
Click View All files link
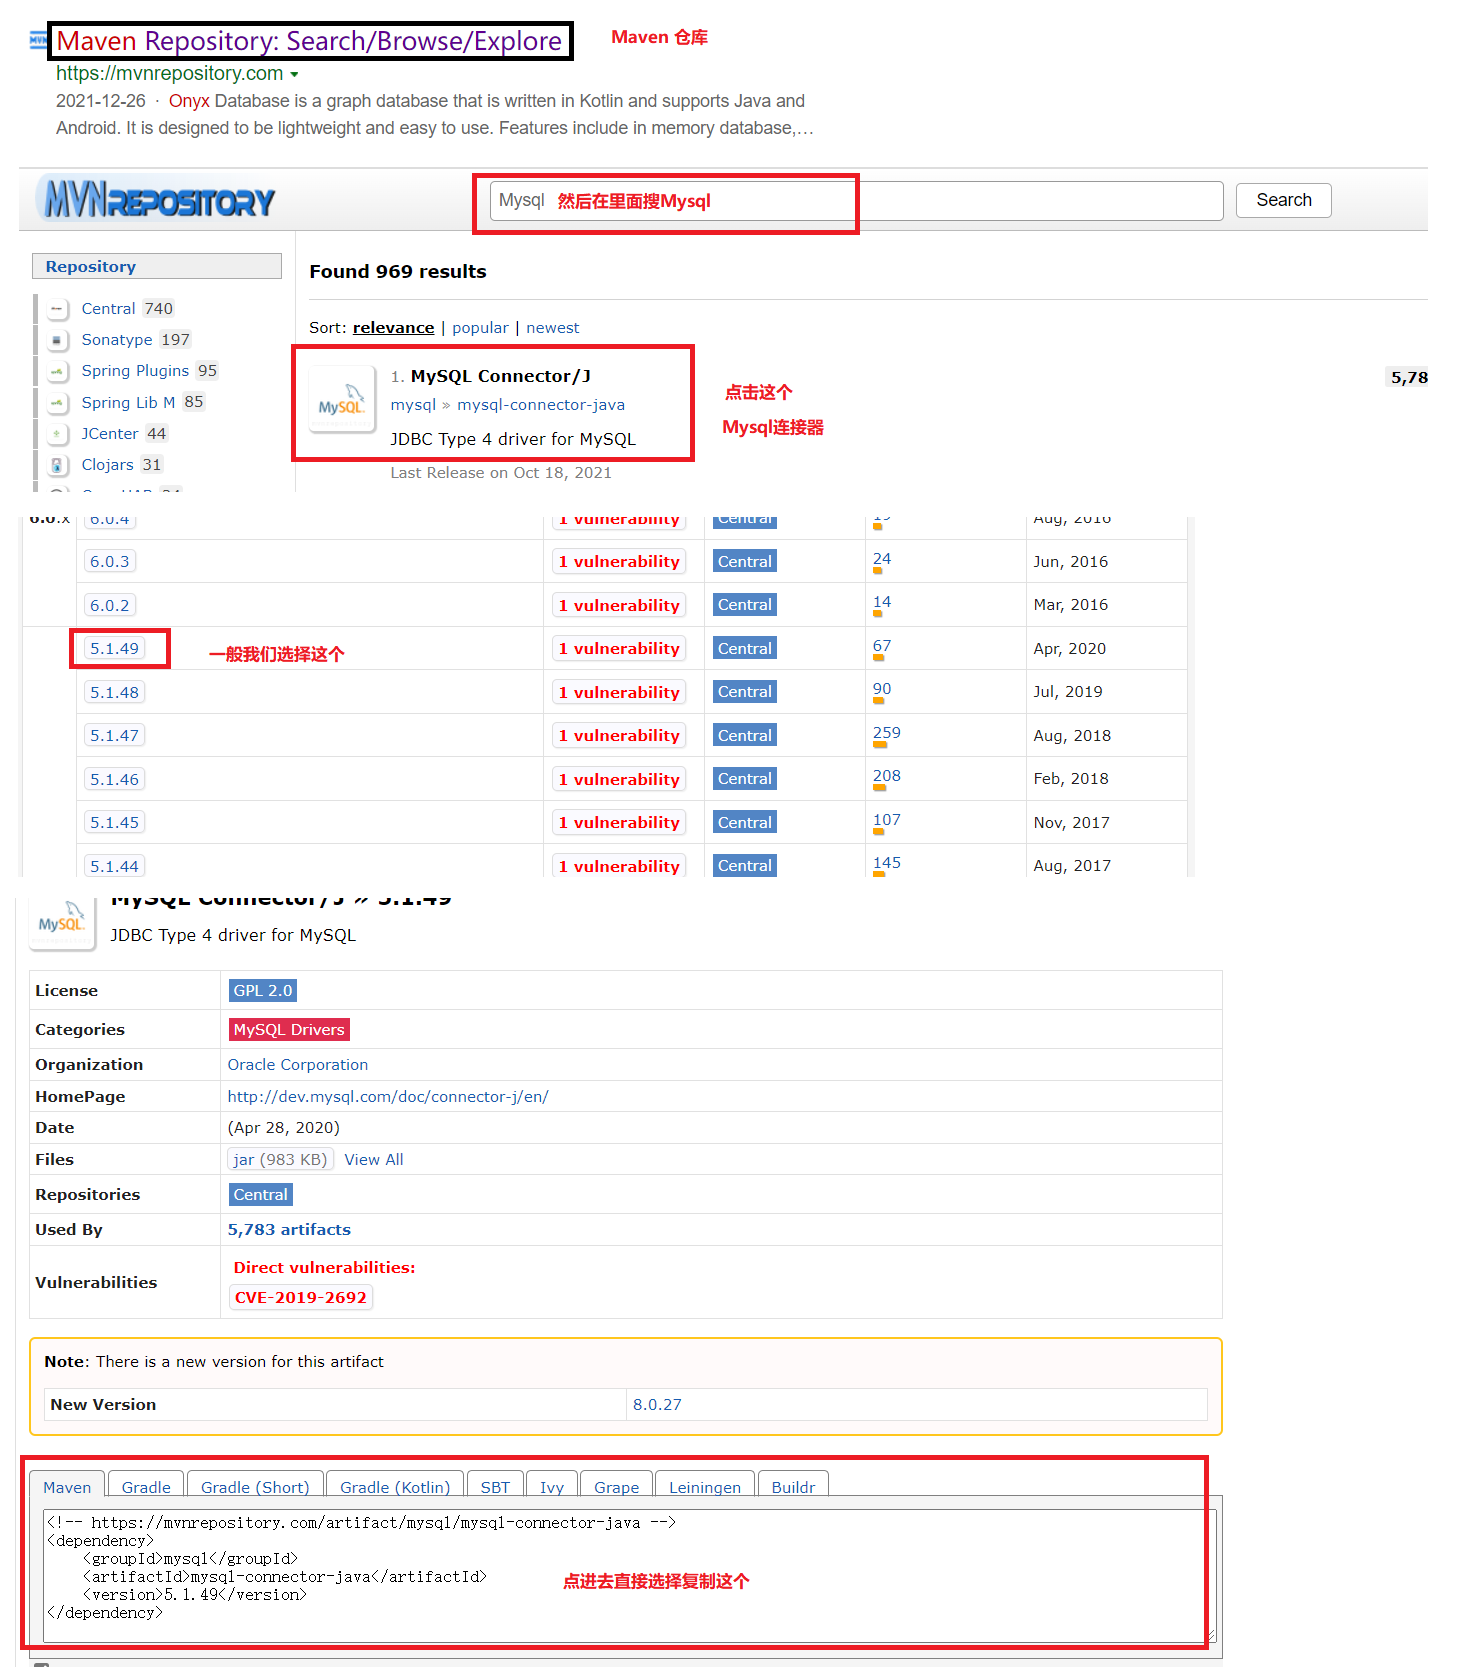click(x=374, y=1160)
